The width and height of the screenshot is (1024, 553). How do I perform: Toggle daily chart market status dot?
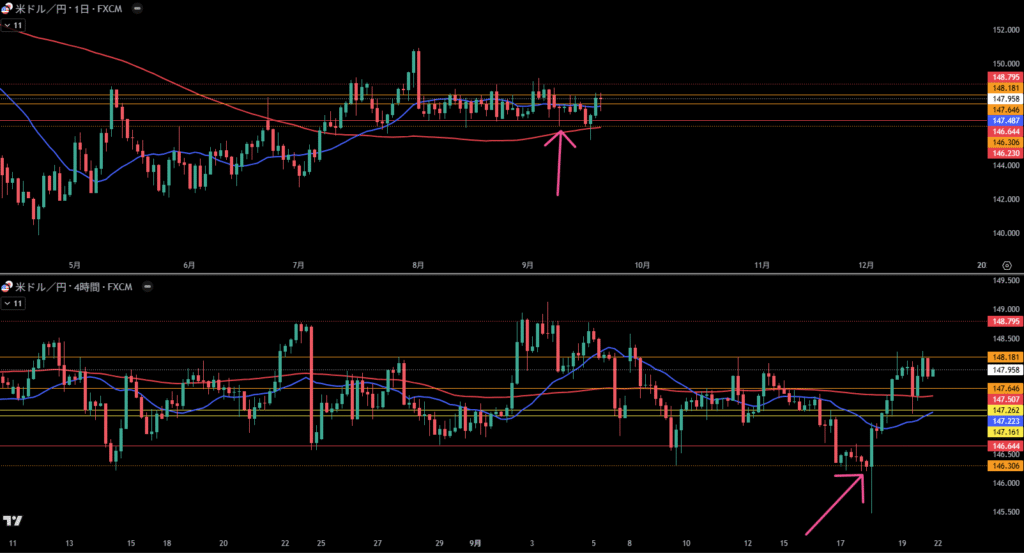click(x=136, y=8)
